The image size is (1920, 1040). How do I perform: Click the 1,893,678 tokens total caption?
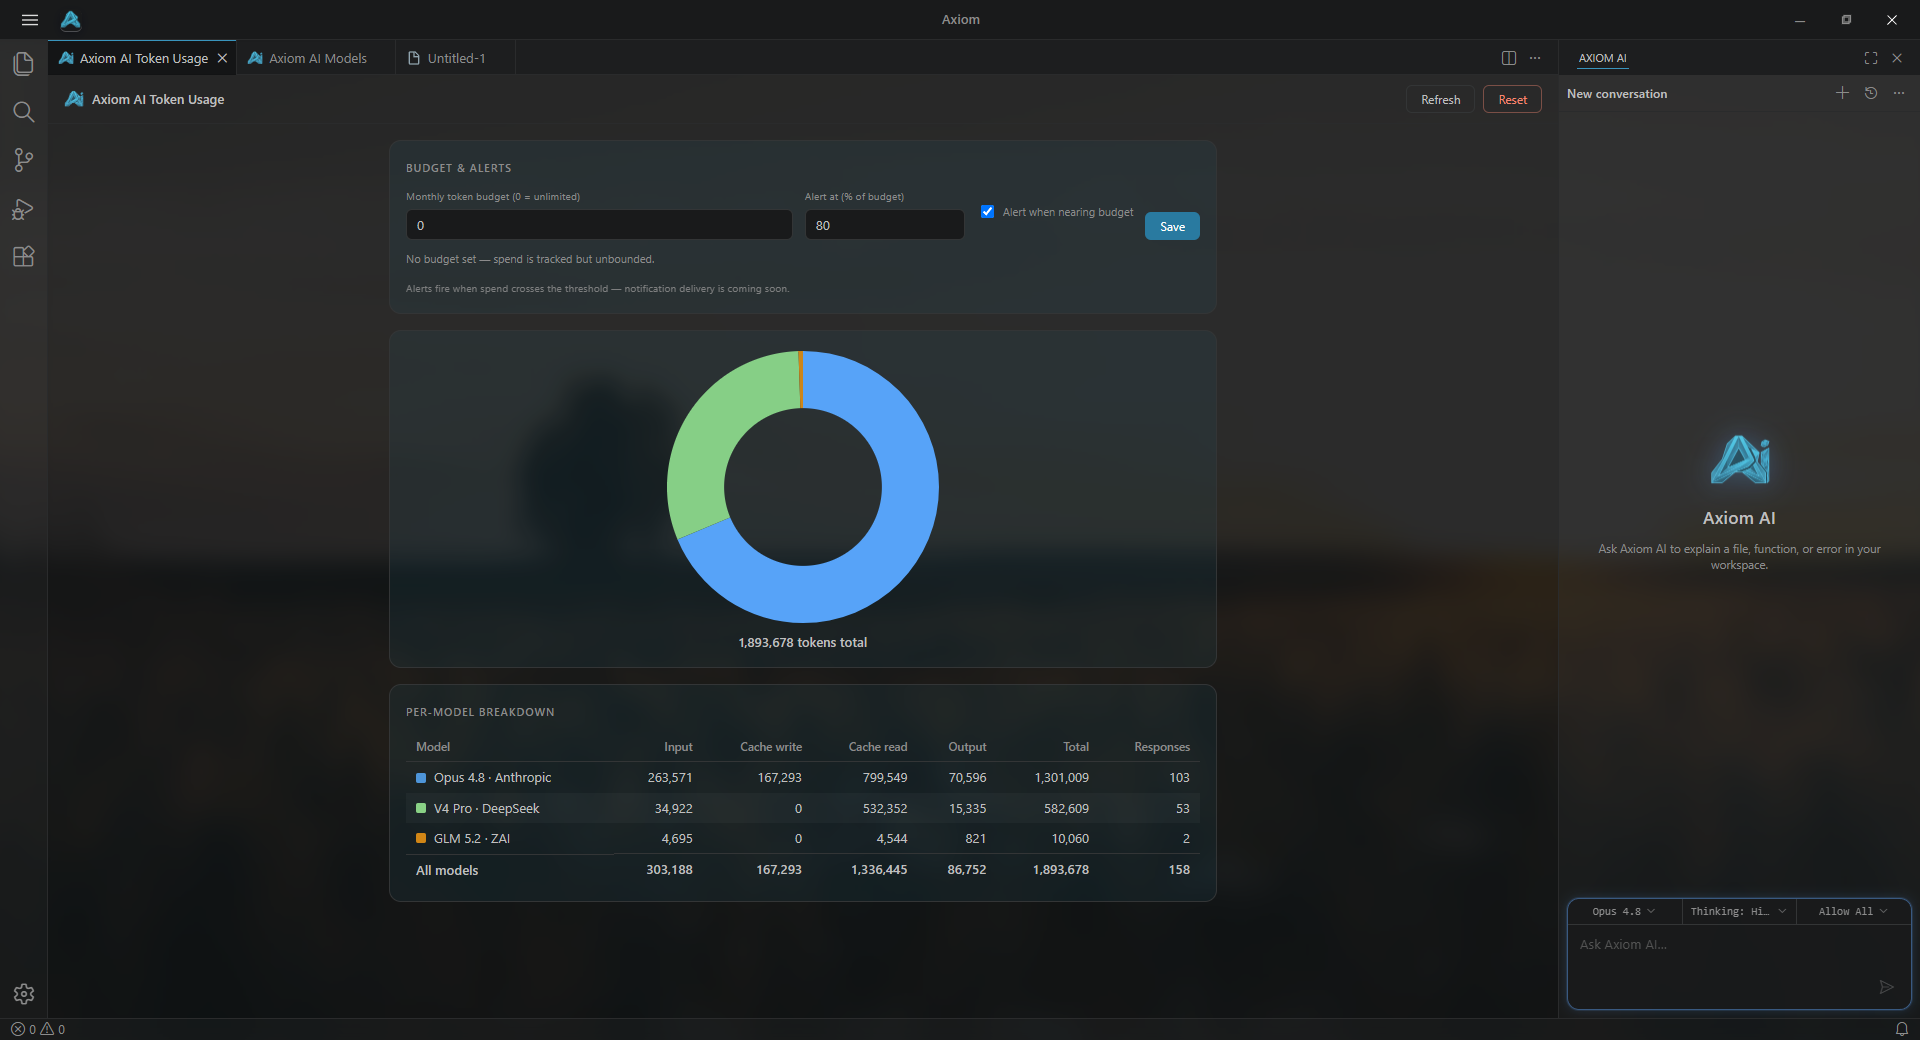pos(803,643)
